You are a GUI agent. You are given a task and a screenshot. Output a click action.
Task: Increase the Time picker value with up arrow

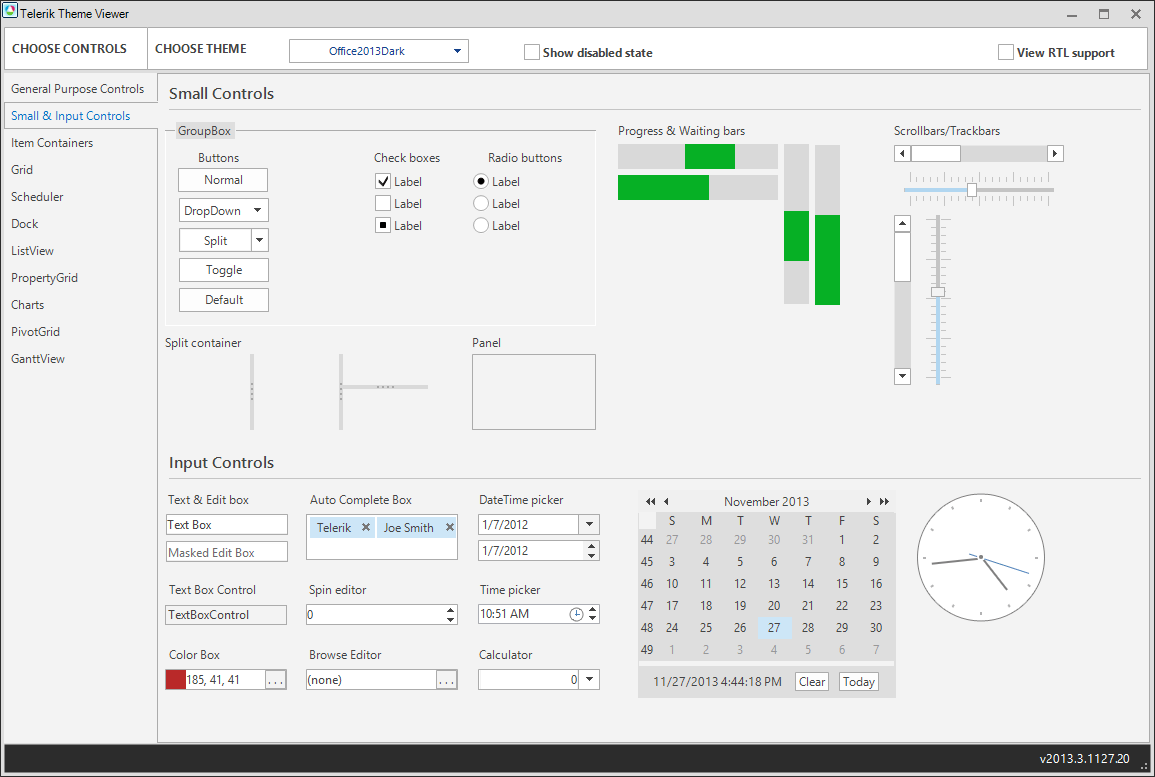[x=592, y=609]
